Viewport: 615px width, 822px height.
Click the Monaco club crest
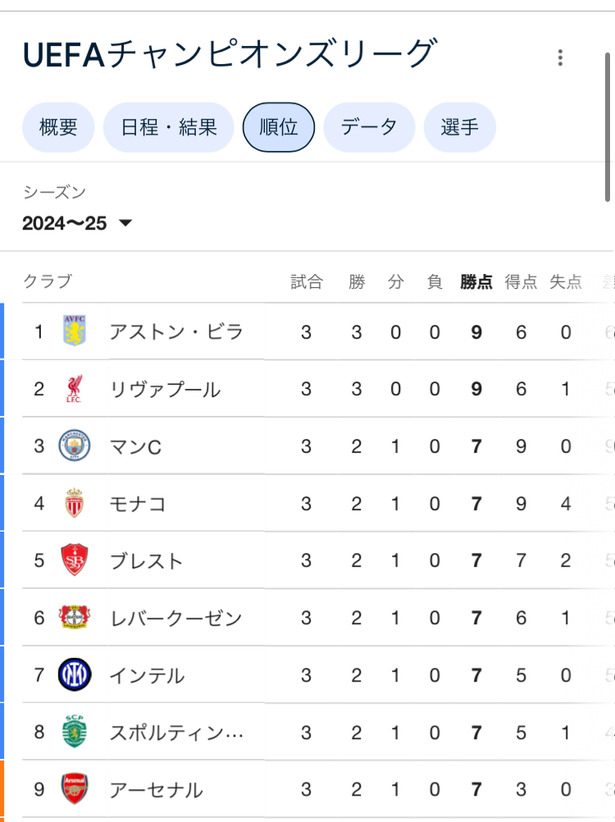[74, 503]
